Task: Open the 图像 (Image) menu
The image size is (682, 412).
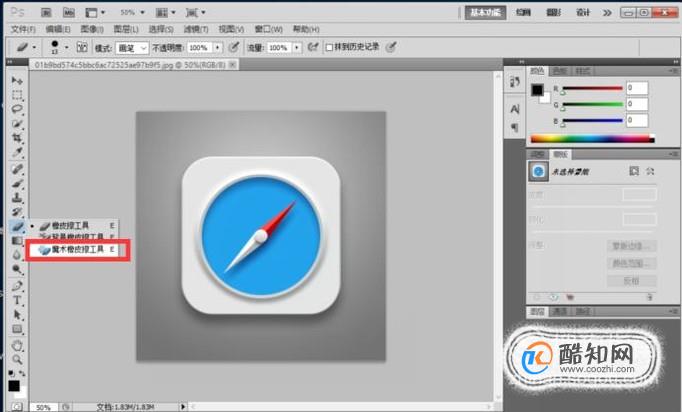Action: (x=92, y=29)
